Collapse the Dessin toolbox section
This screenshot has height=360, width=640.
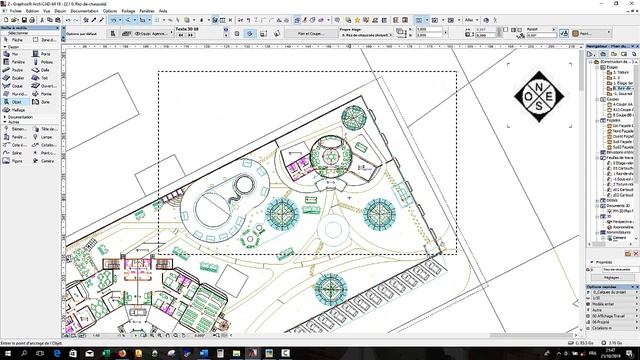(x=5, y=47)
